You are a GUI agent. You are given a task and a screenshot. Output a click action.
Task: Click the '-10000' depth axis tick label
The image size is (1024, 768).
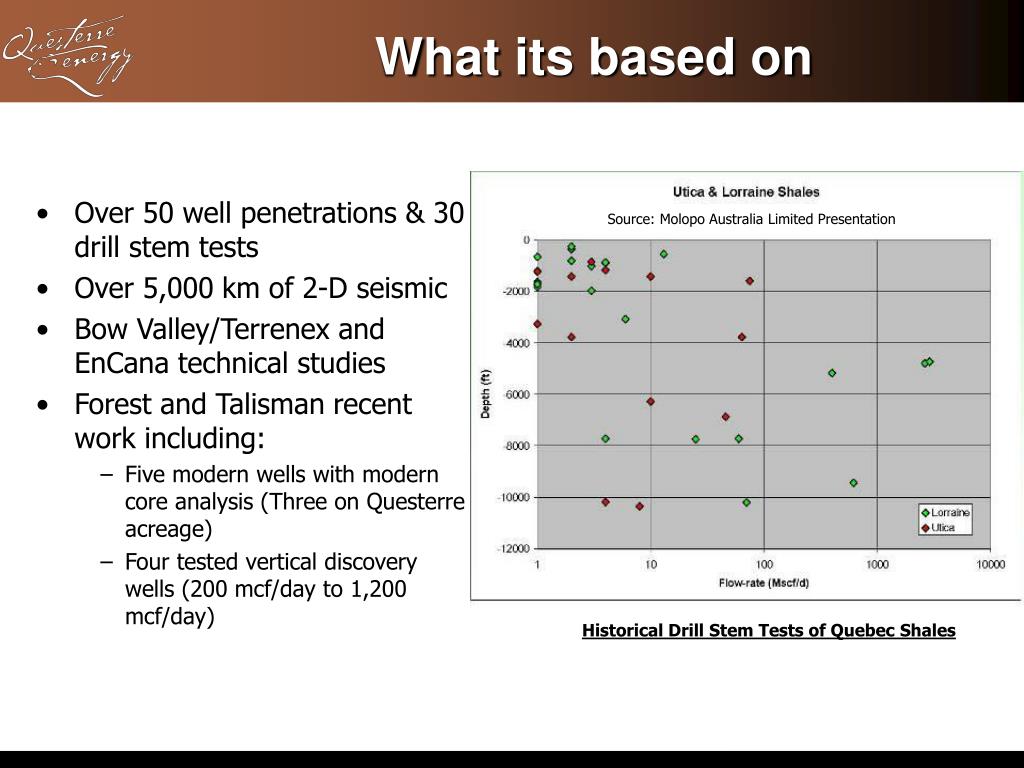click(513, 497)
